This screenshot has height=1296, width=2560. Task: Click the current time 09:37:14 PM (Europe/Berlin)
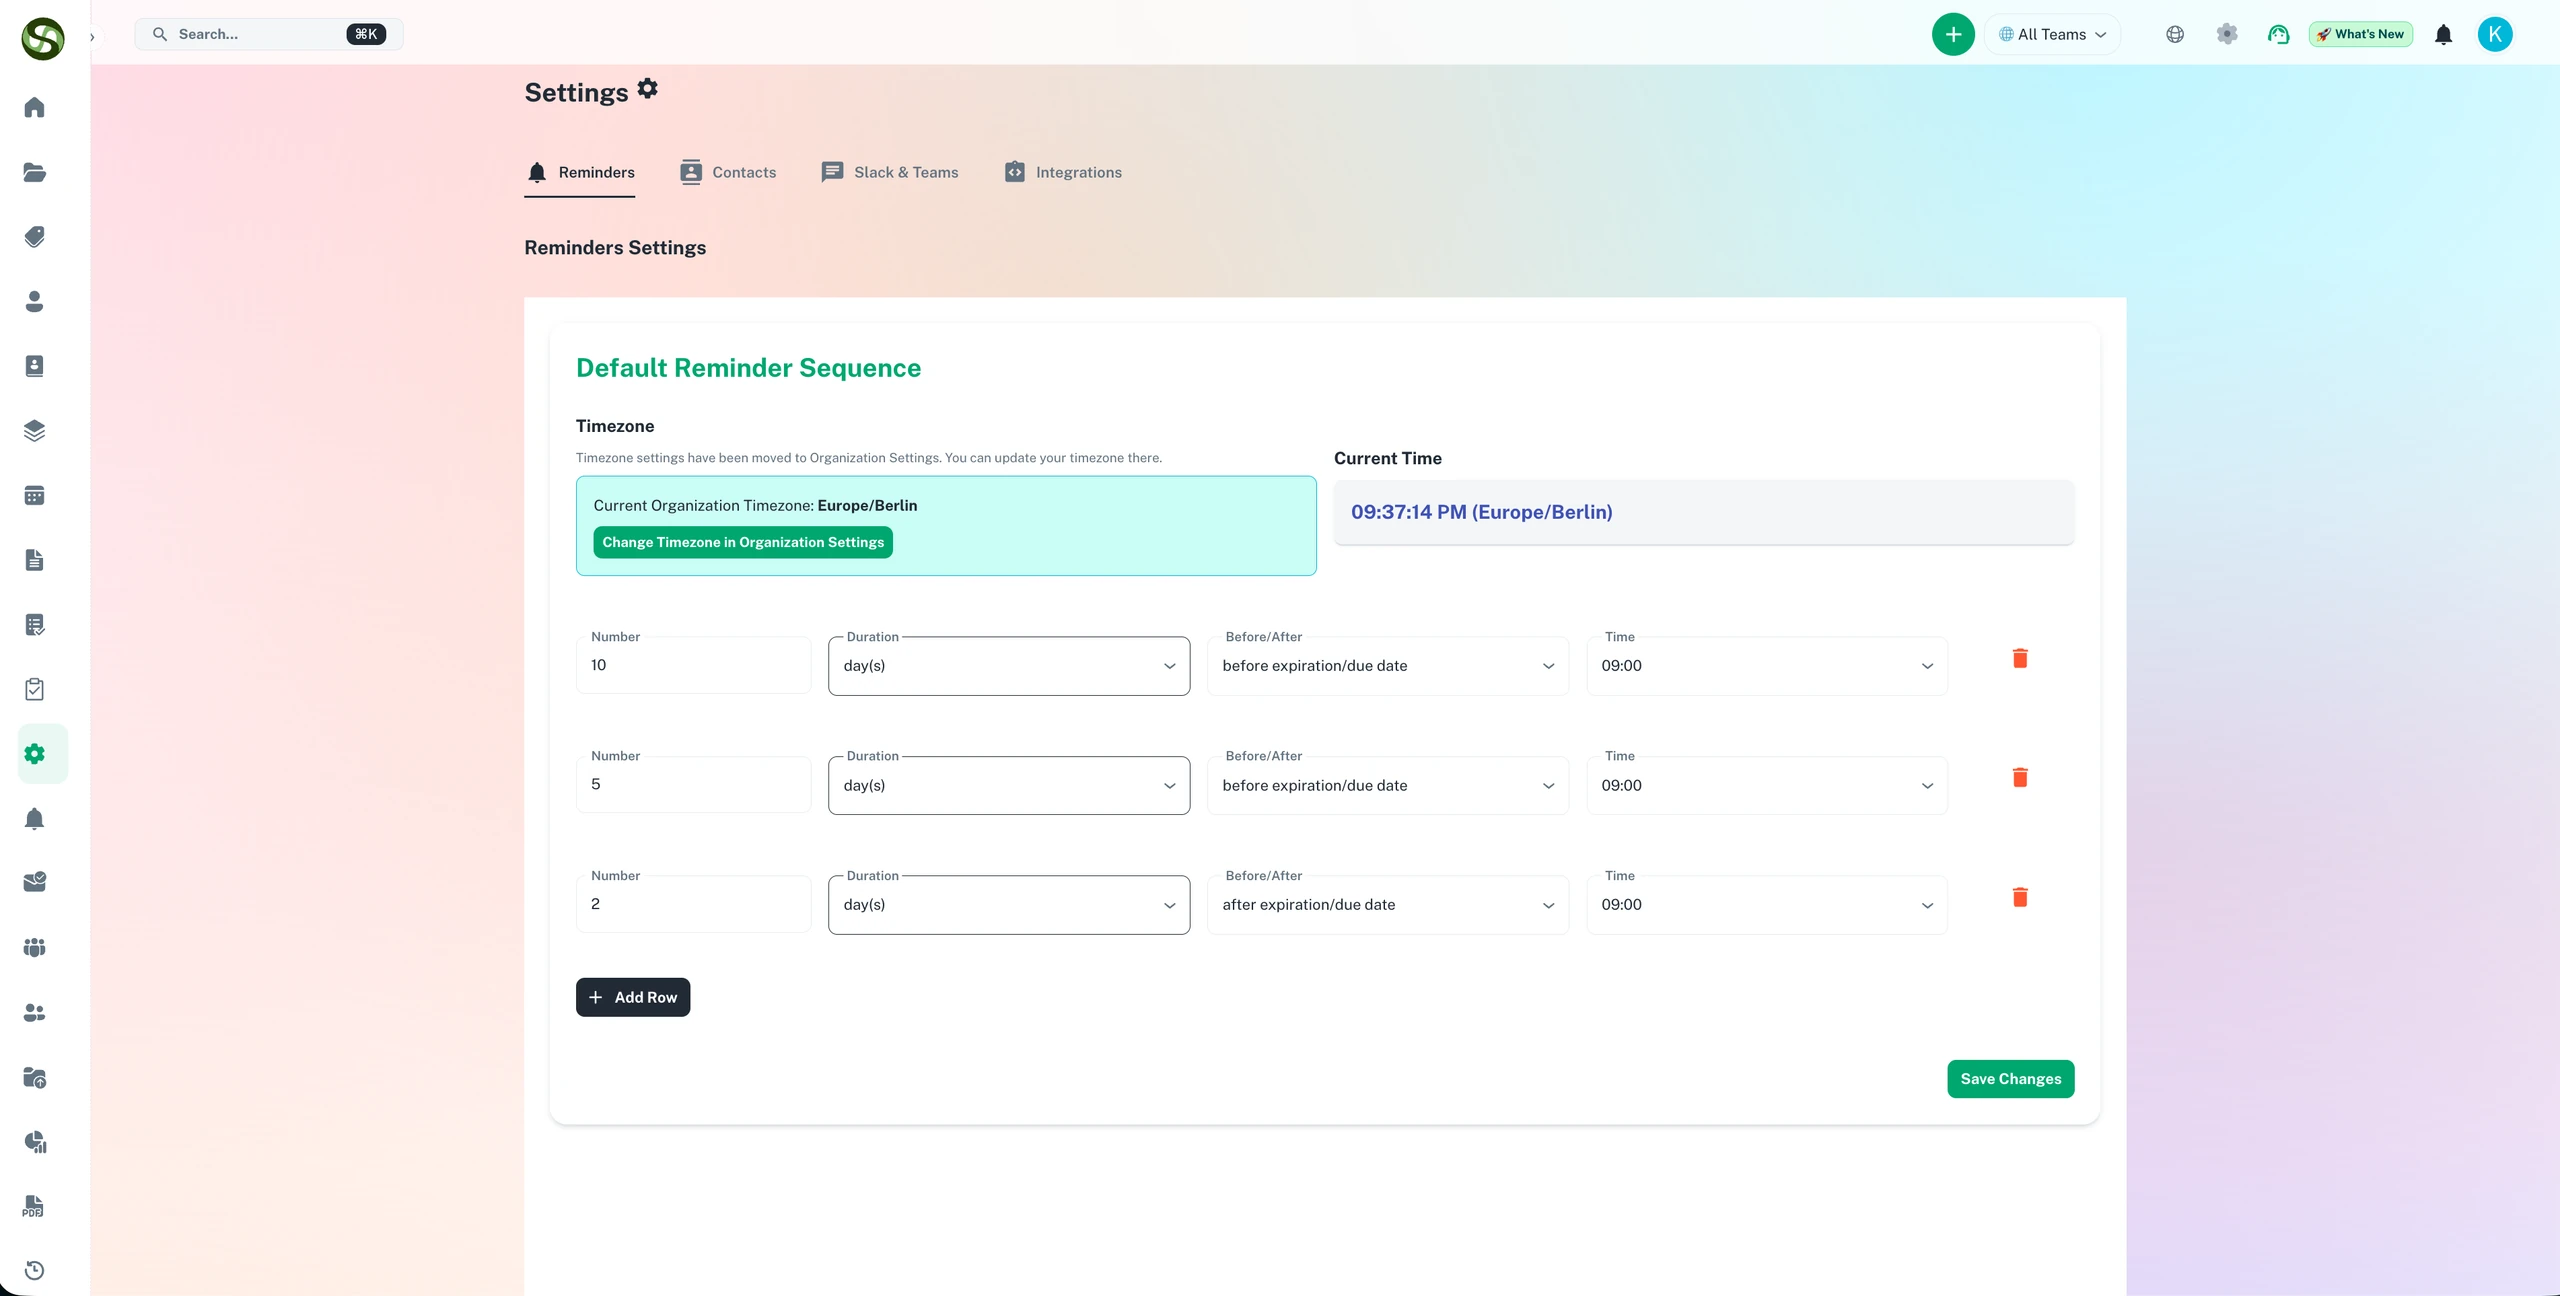1481,512
